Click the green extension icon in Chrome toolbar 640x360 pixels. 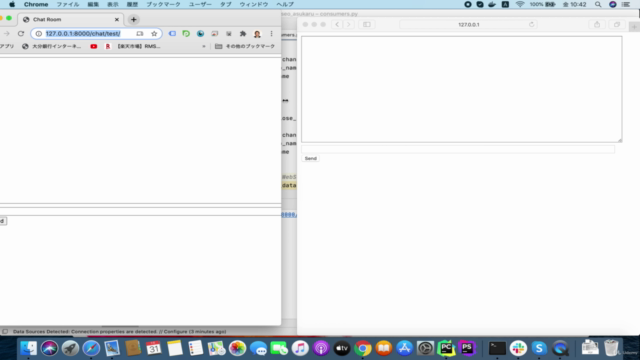pos(186,33)
